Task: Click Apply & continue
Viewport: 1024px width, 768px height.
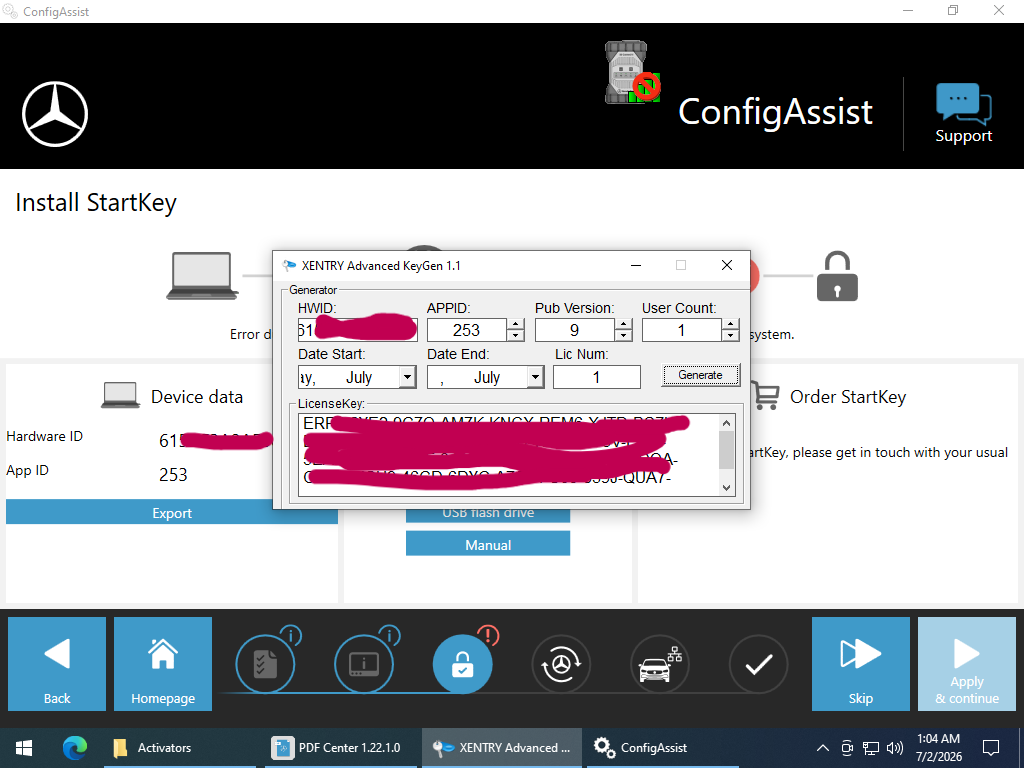Action: coord(967,664)
